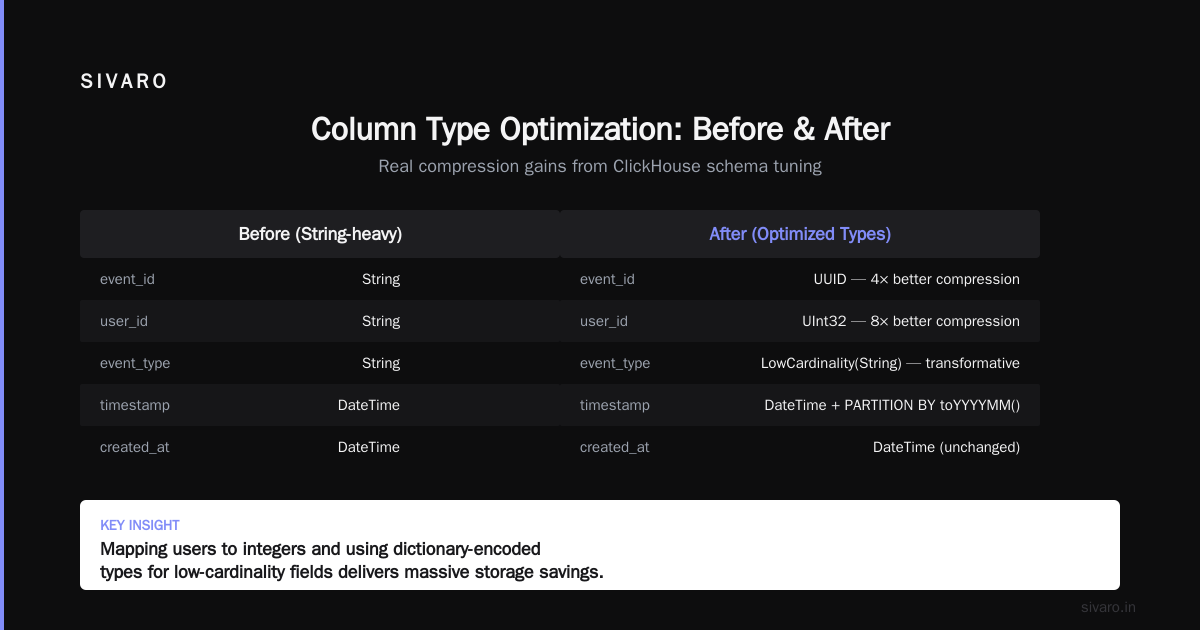This screenshot has height=630, width=1200.
Task: Click the KEY INSIGHT label
Action: [x=140, y=525]
